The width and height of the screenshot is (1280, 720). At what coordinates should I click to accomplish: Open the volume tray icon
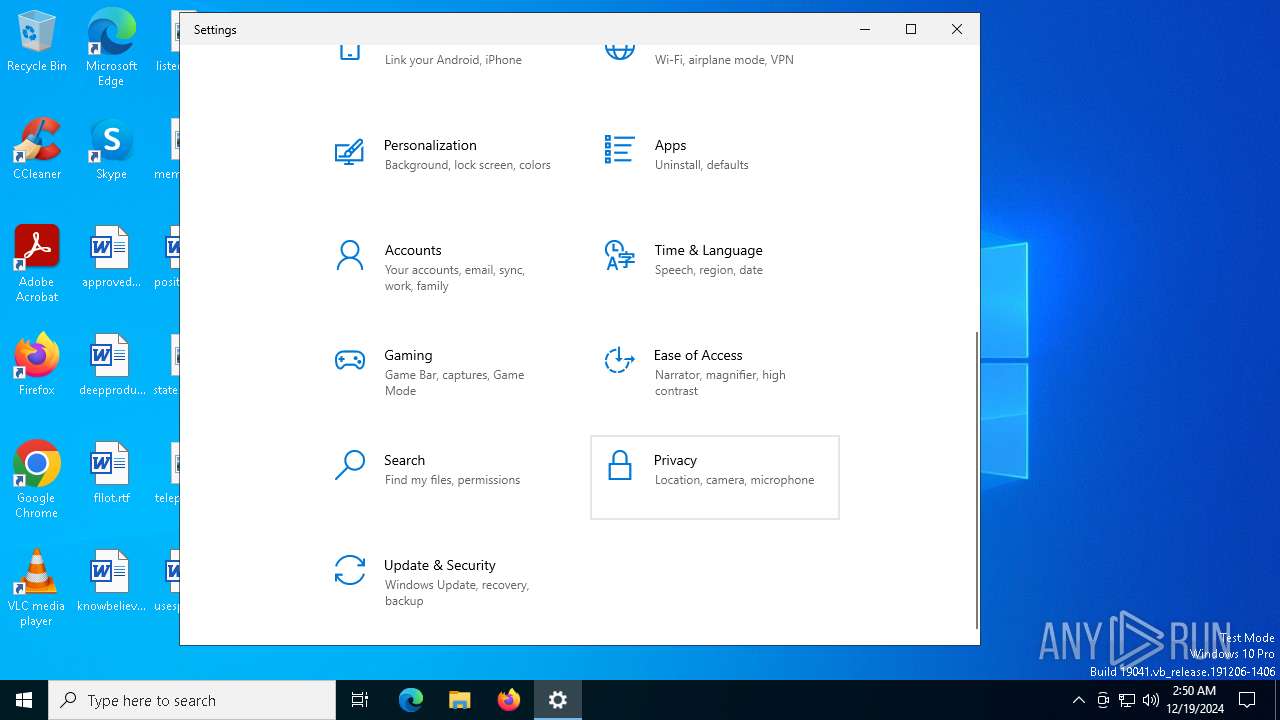pyautogui.click(x=1151, y=700)
